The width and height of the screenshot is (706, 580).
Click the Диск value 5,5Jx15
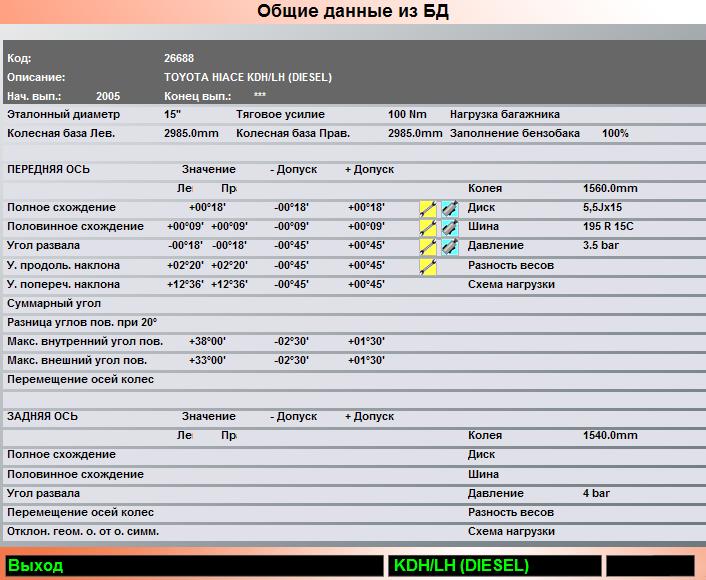602,207
